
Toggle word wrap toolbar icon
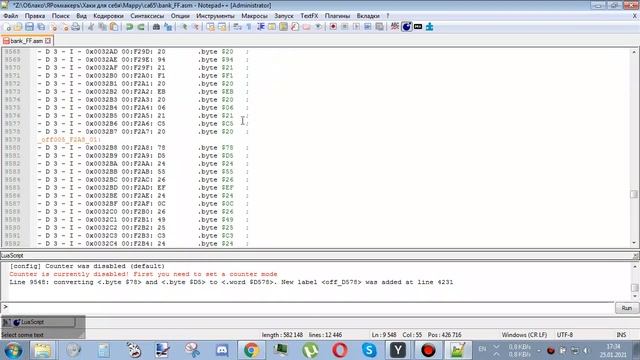point(238,27)
